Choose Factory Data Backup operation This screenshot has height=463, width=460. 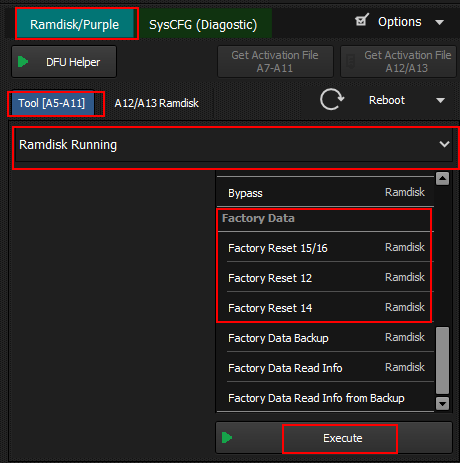point(326,338)
